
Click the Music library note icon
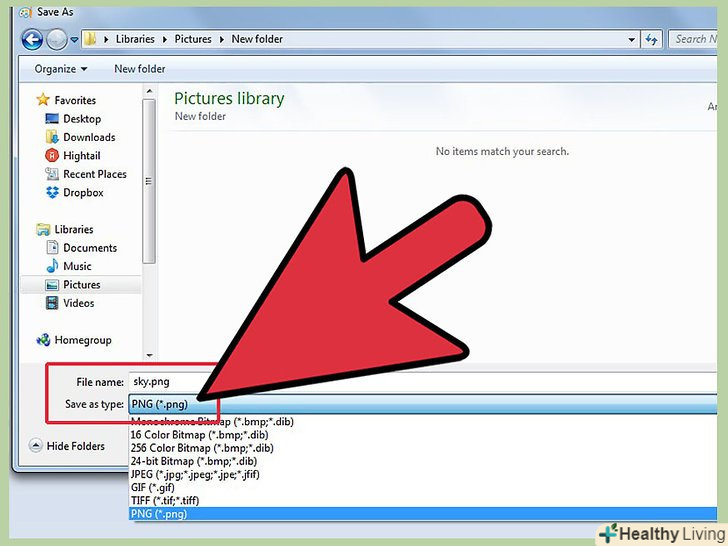coord(52,266)
